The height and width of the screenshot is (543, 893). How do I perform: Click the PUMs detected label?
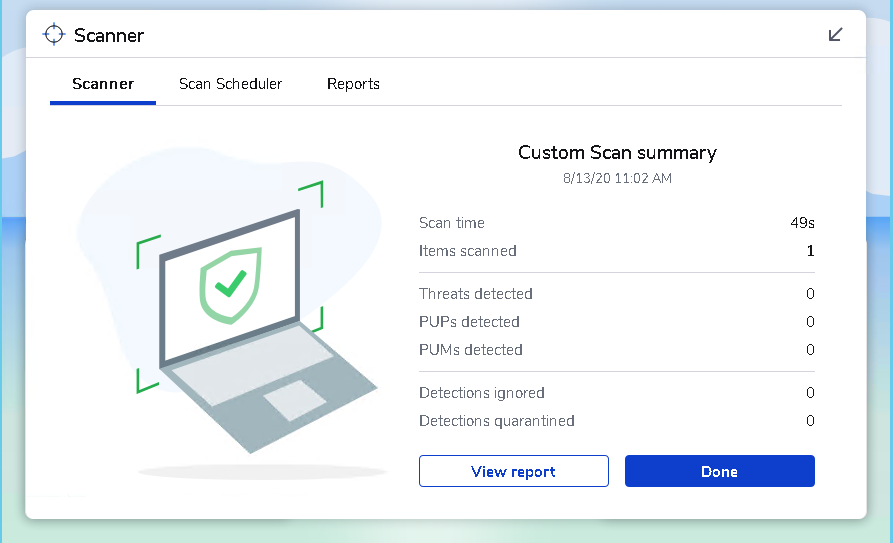(x=470, y=349)
